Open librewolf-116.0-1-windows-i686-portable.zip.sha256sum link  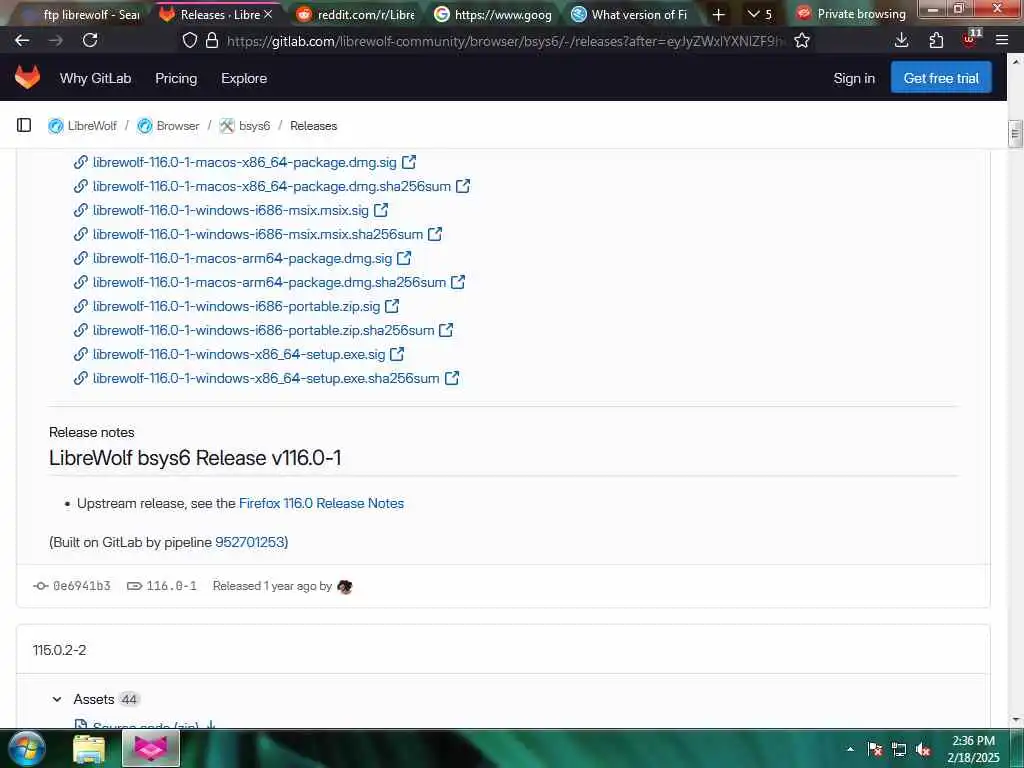263,330
